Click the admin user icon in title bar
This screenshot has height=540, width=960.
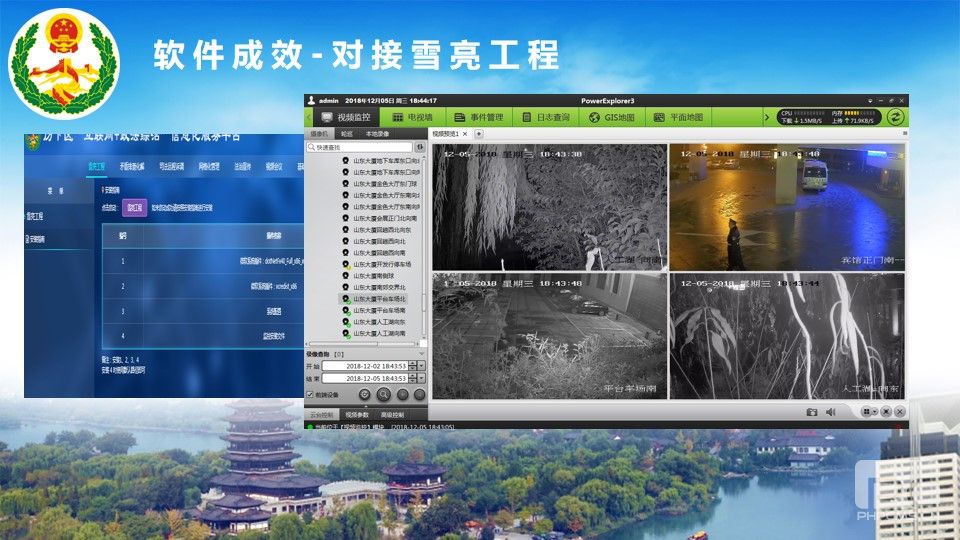pyautogui.click(x=311, y=100)
